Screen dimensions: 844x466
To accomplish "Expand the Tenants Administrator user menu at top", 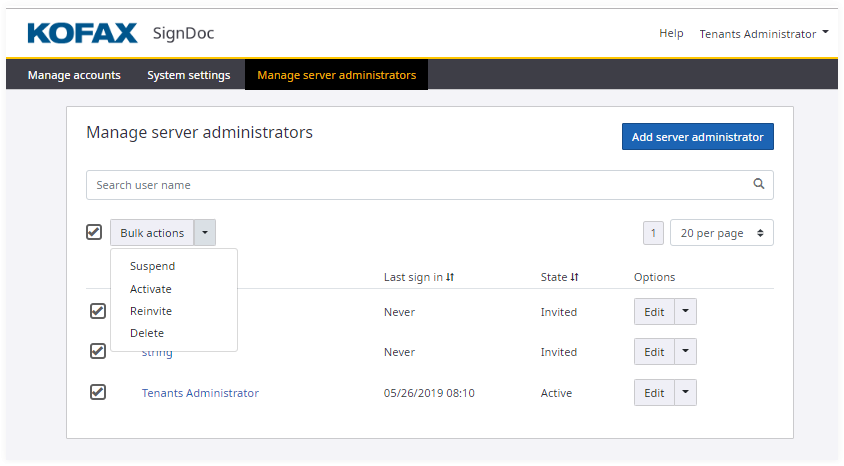I will 764,33.
